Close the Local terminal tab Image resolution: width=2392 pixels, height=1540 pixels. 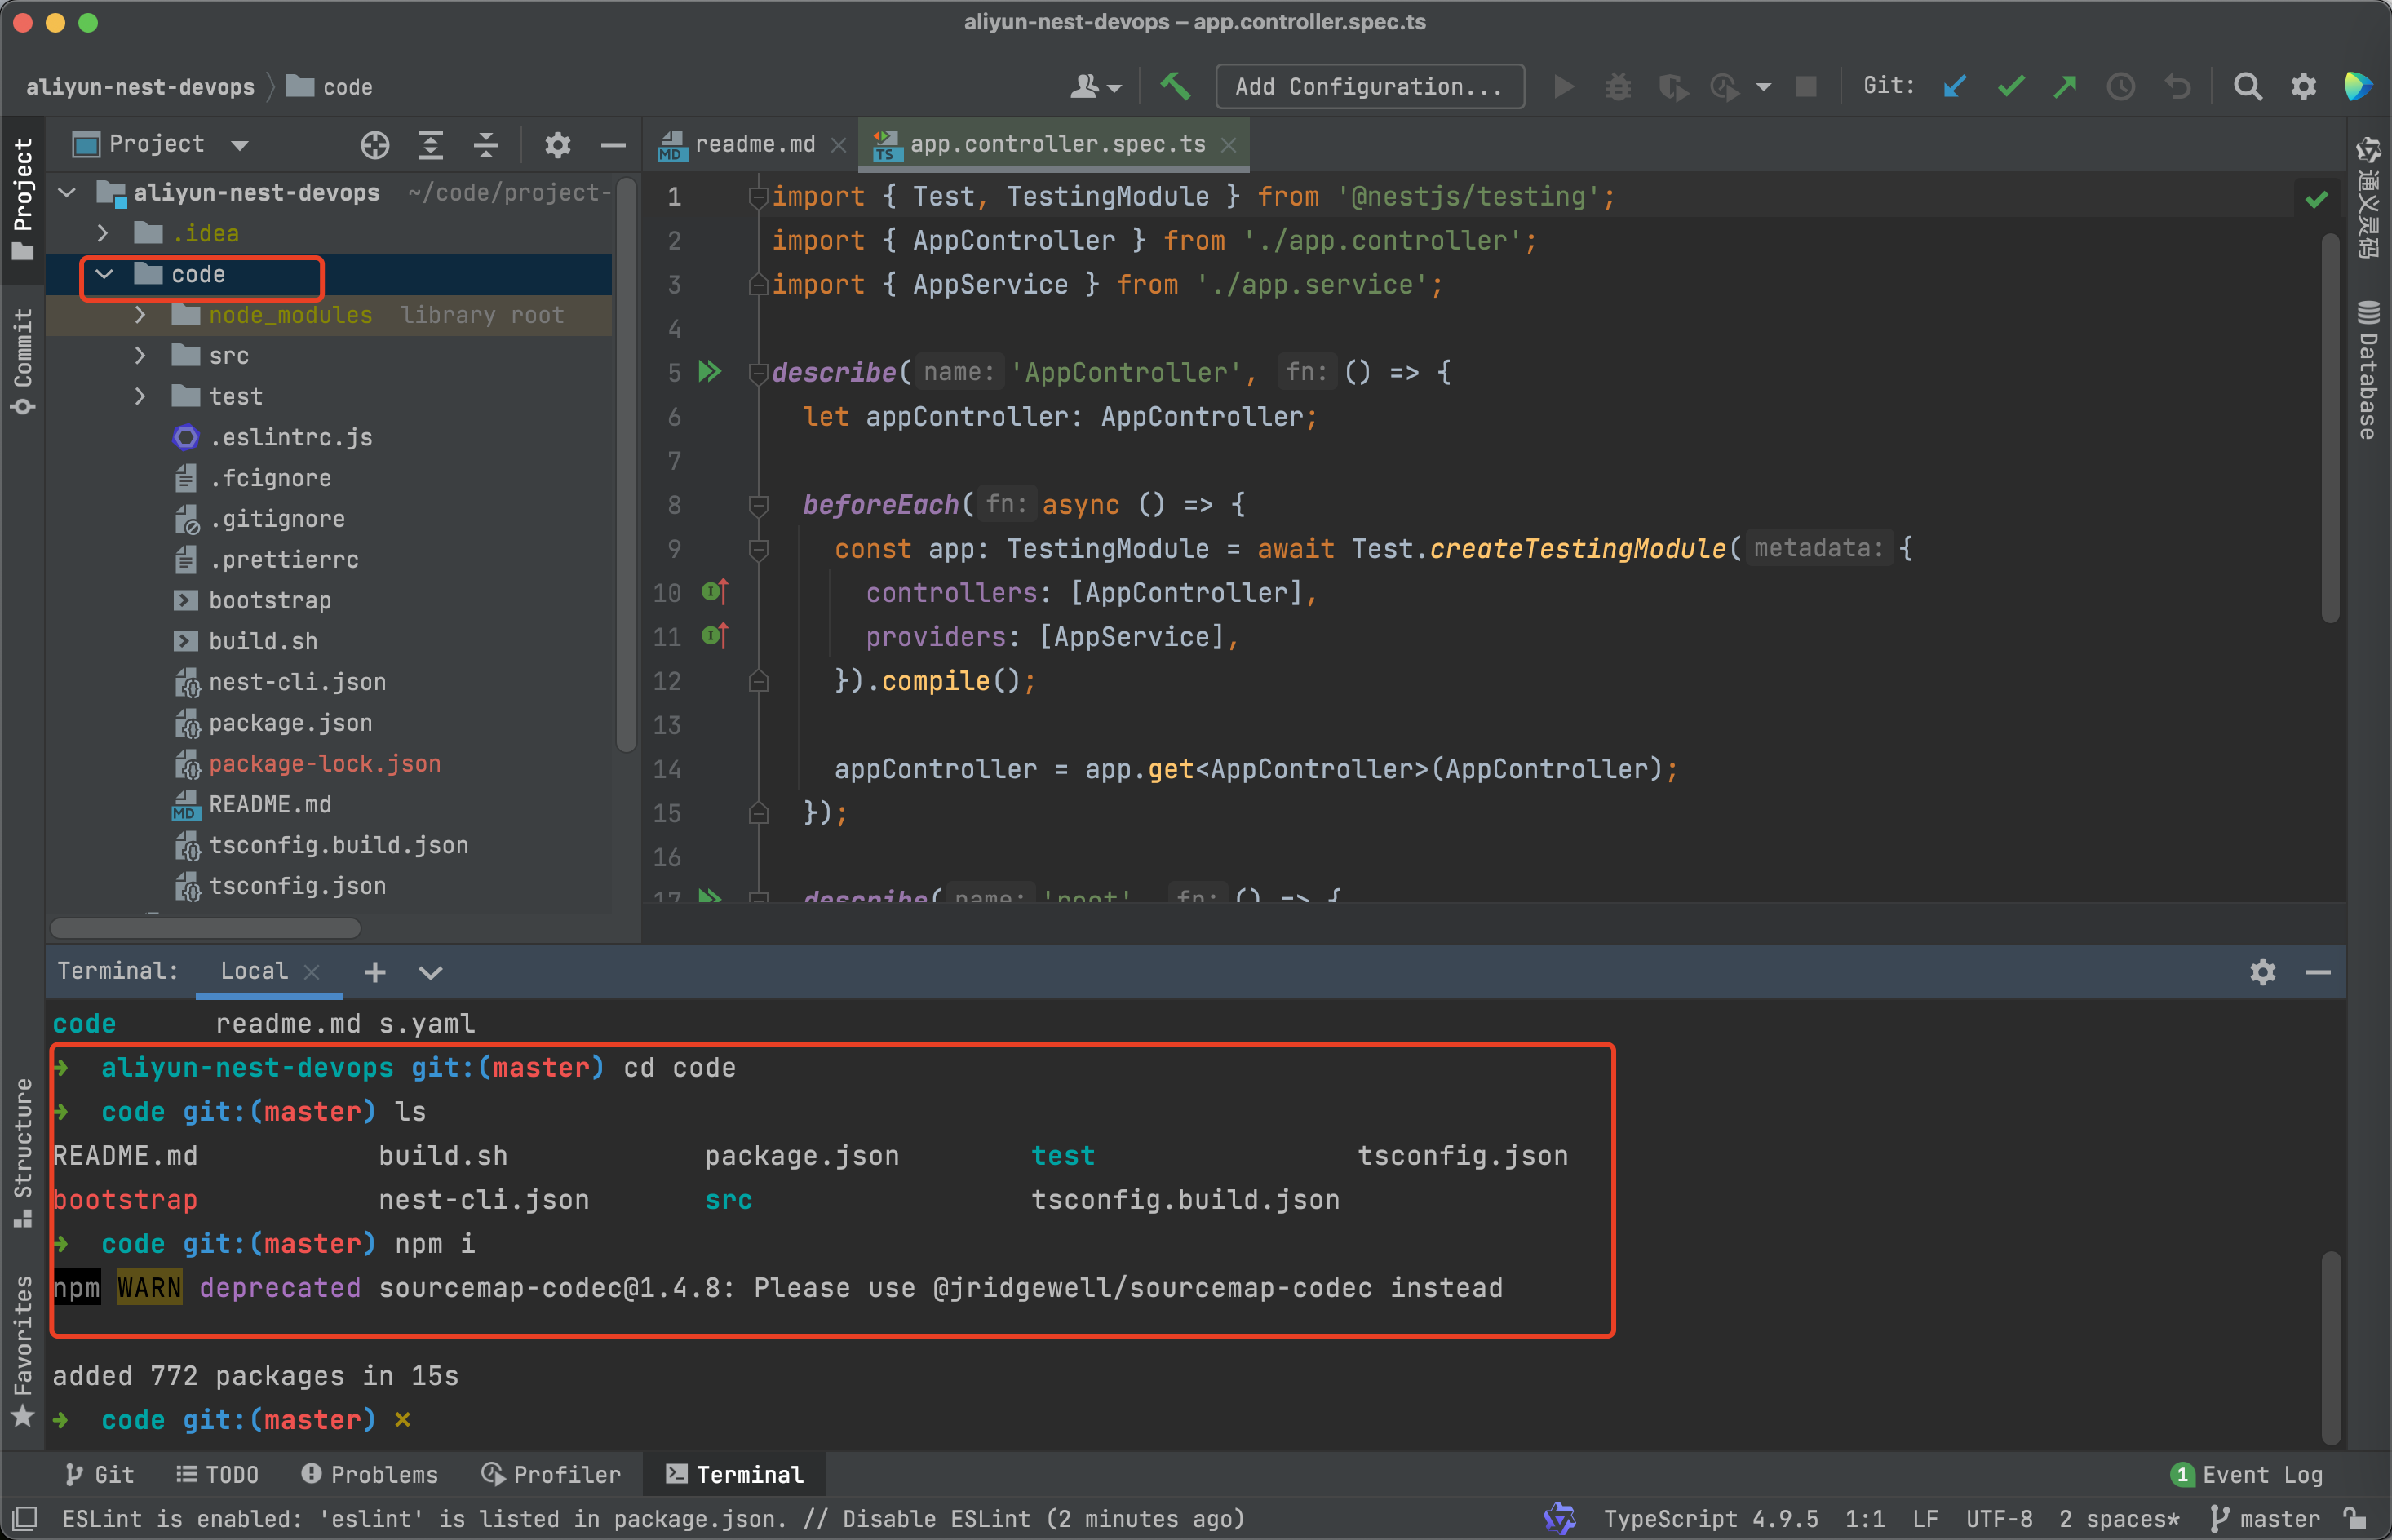[x=311, y=972]
